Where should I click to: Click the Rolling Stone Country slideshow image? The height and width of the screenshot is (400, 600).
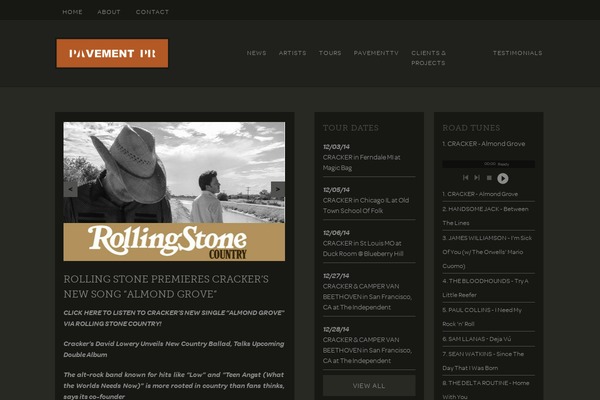pos(174,191)
